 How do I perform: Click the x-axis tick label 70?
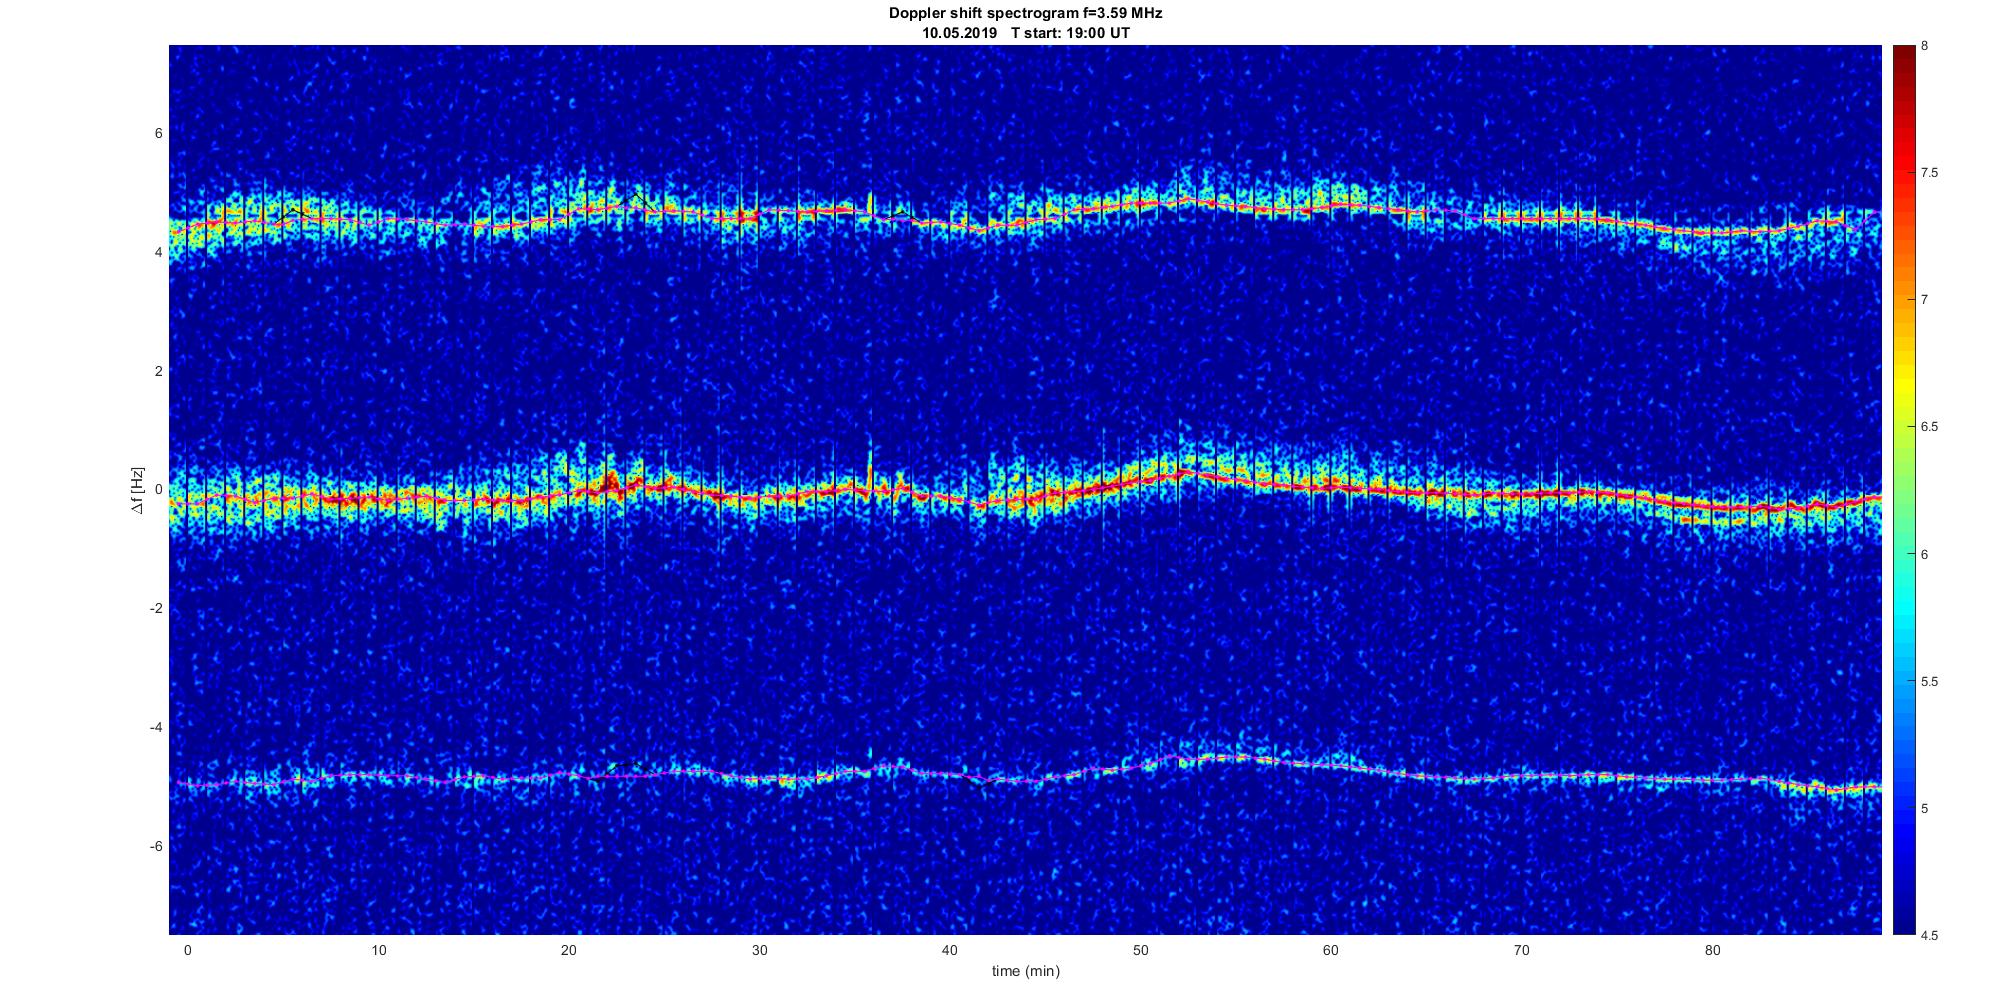pos(1522,950)
